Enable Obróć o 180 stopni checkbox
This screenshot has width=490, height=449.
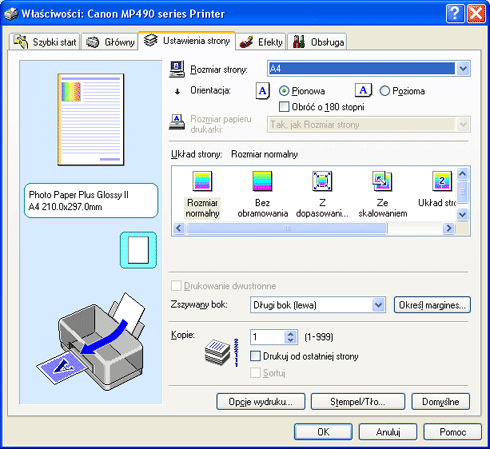[284, 107]
